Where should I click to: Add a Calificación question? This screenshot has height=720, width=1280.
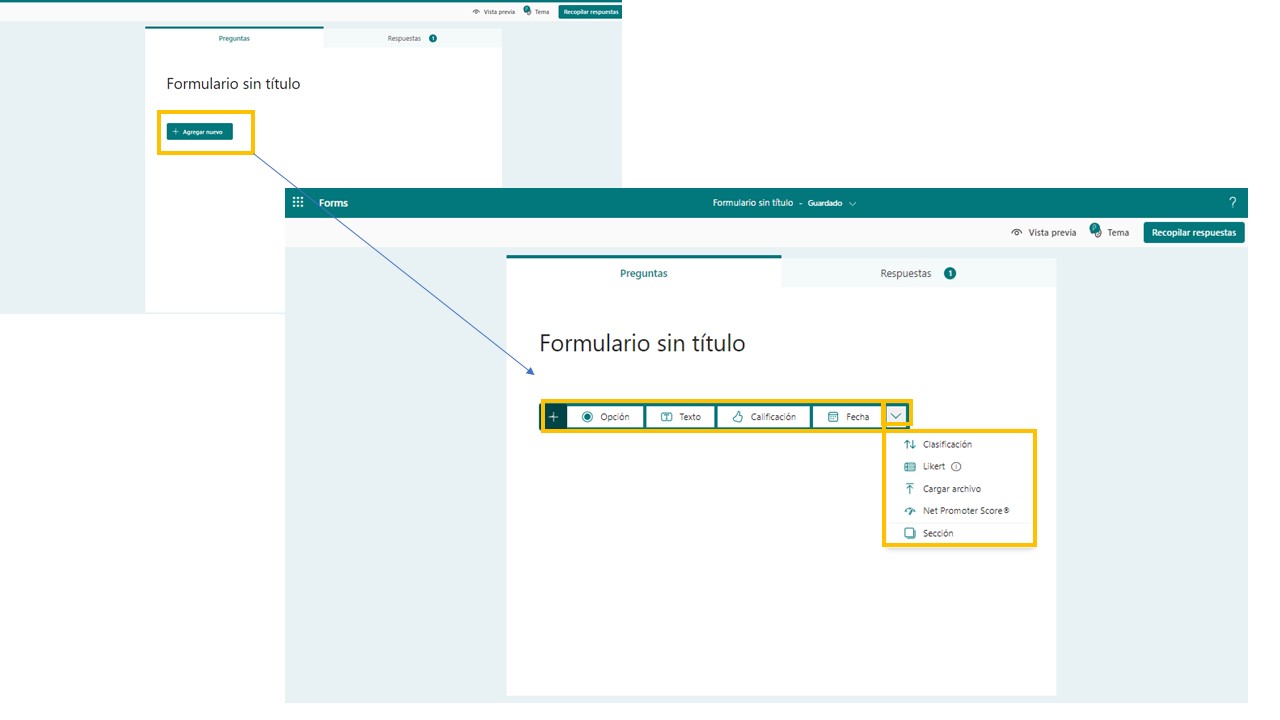pos(763,416)
